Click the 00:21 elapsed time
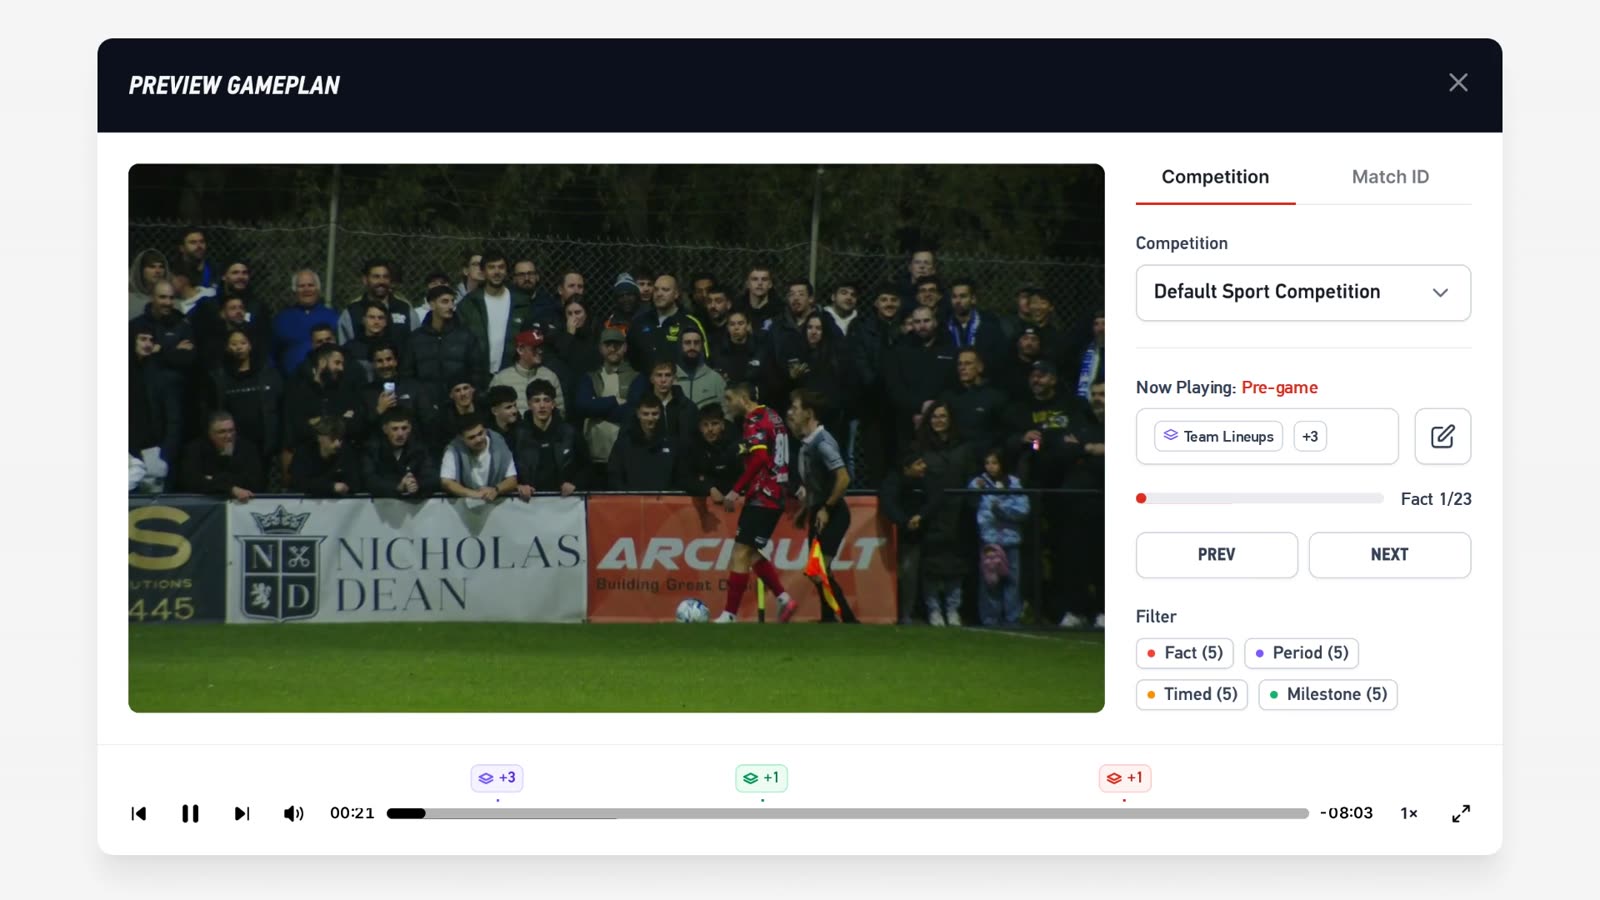 coord(352,813)
